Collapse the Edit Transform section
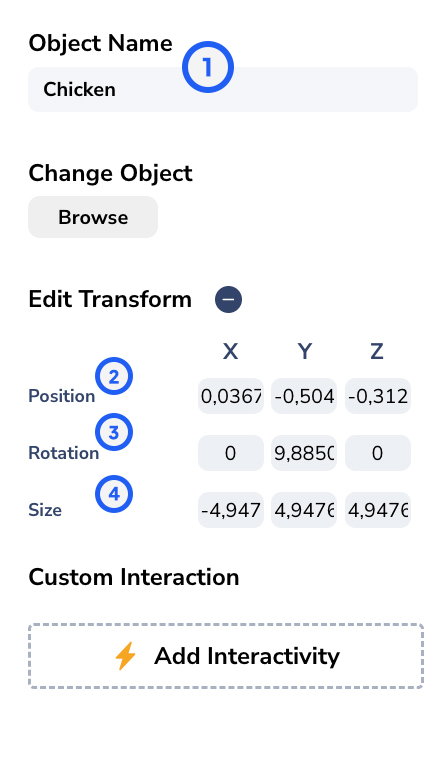 [228, 299]
